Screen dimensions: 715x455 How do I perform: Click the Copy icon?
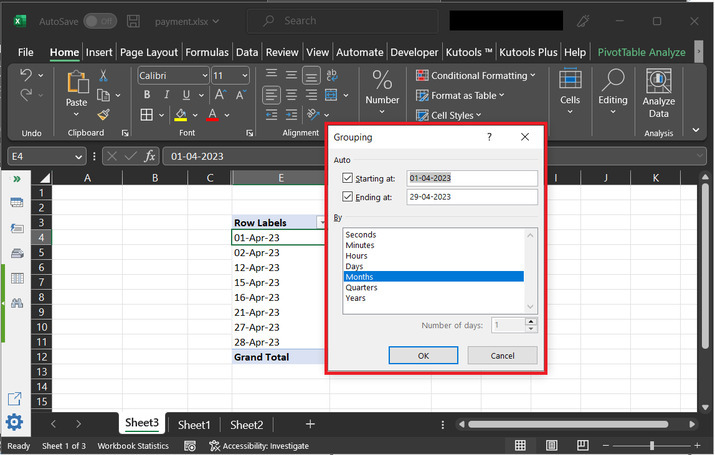(104, 95)
